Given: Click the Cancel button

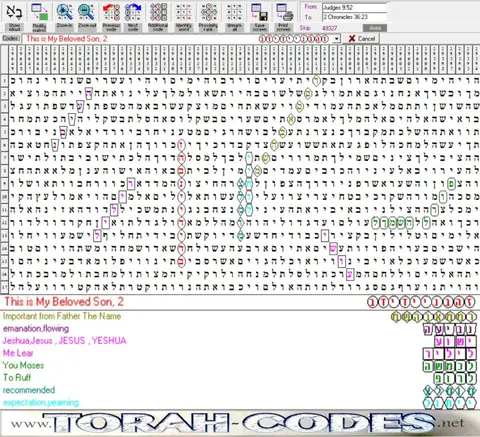Looking at the screenshot, I should tap(362, 39).
